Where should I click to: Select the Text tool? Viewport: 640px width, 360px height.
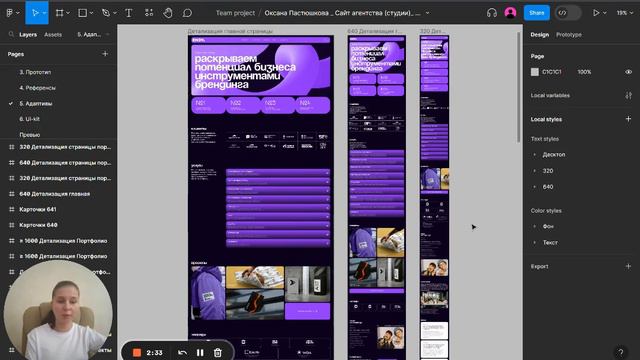pos(129,13)
